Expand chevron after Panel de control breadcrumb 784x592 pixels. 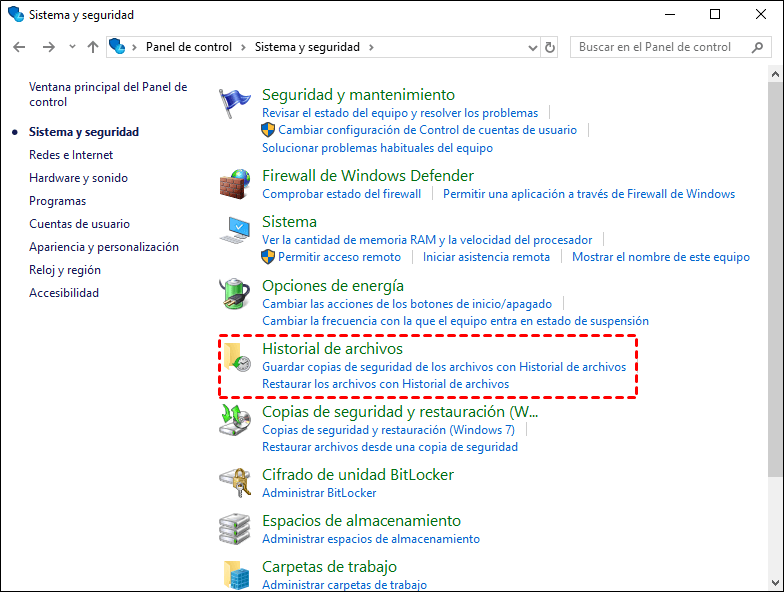(x=243, y=48)
